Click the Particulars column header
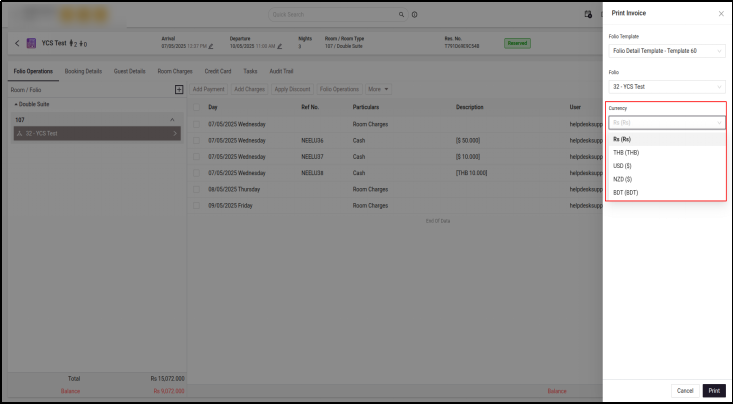The height and width of the screenshot is (404, 733). click(366, 107)
